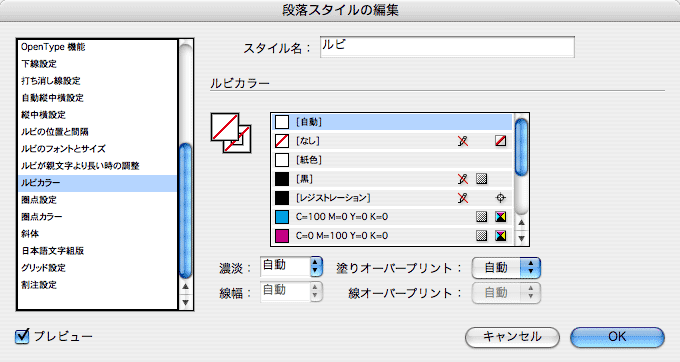Viewport: 680px width, 362px height.
Task: Click the キャンセル button
Action: tap(512, 337)
